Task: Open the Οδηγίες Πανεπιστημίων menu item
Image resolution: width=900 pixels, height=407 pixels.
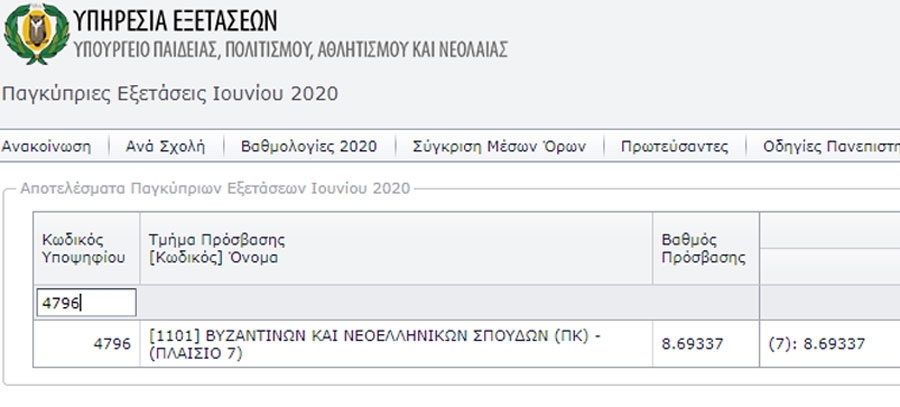Action: [x=831, y=146]
